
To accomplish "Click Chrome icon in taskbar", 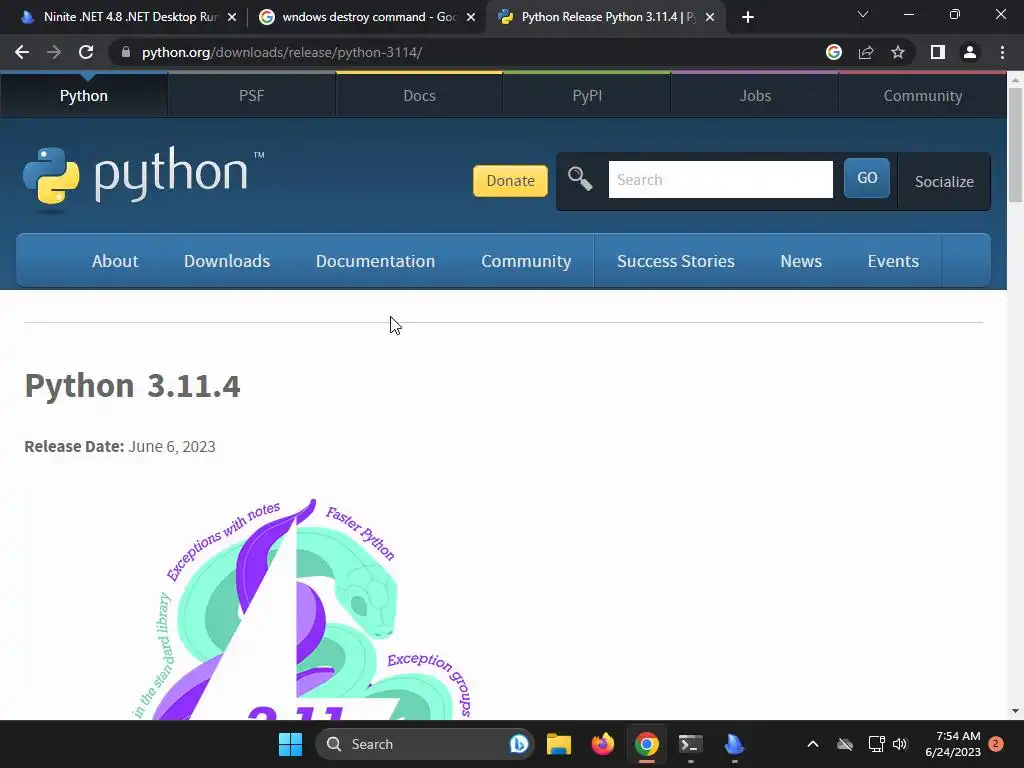I will pyautogui.click(x=647, y=744).
